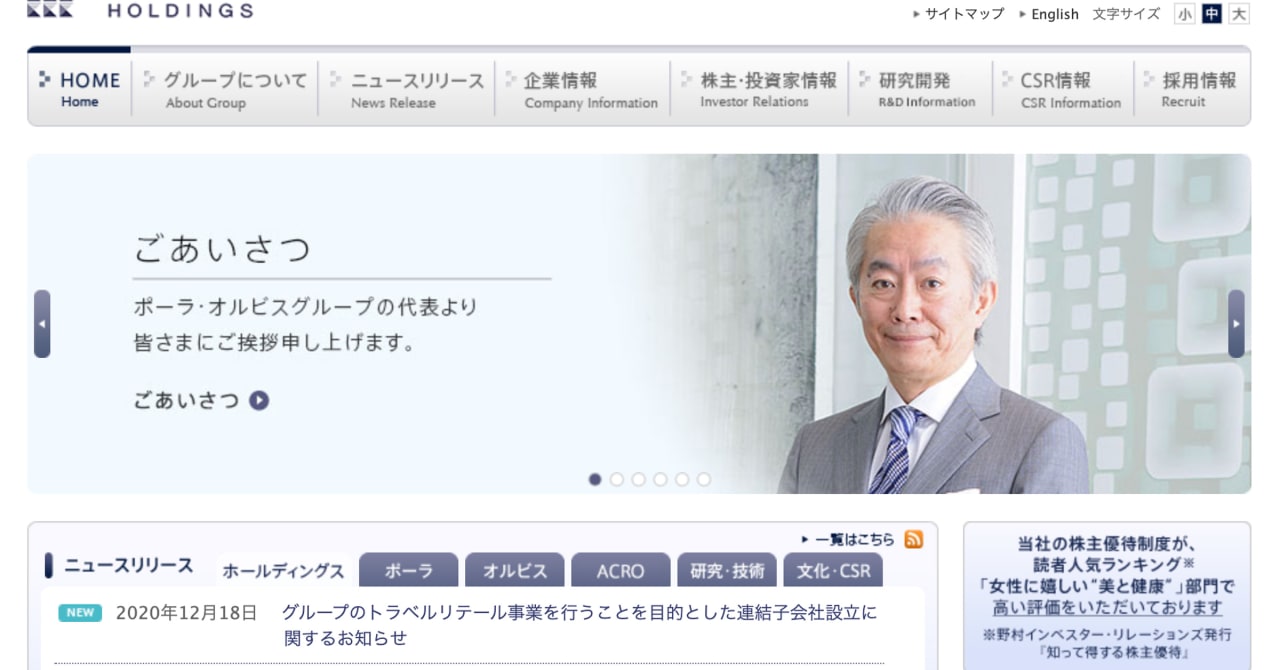Switch to the ACRO news tab
The width and height of the screenshot is (1280, 670).
point(620,571)
